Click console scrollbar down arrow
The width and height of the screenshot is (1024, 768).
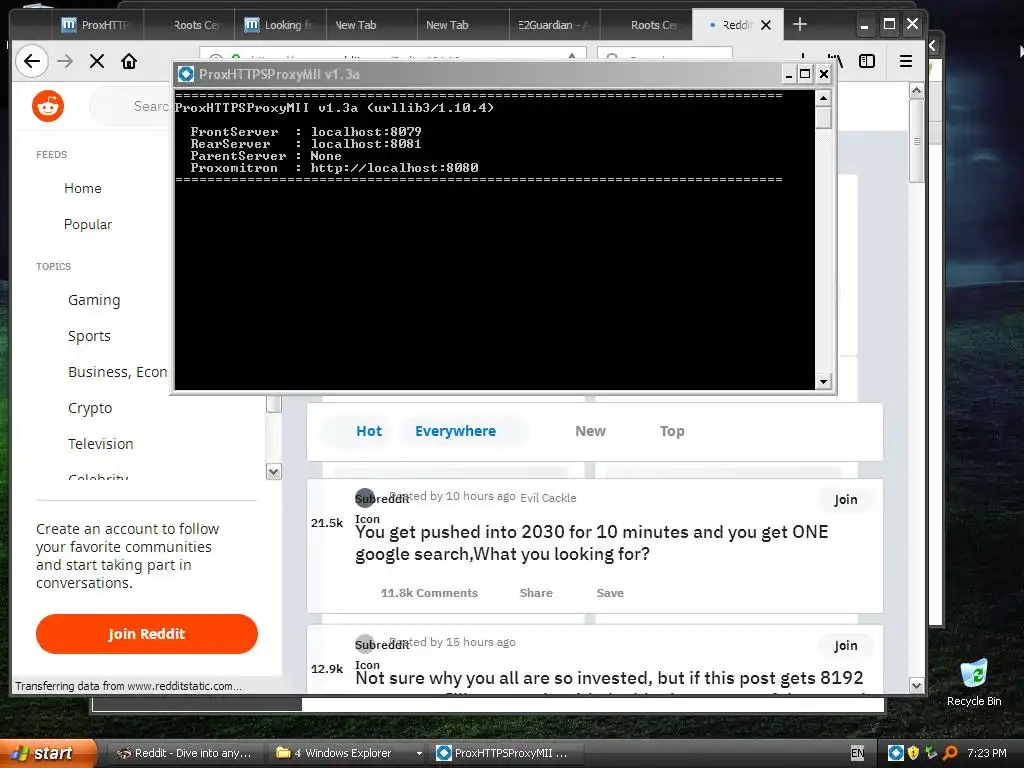824,381
